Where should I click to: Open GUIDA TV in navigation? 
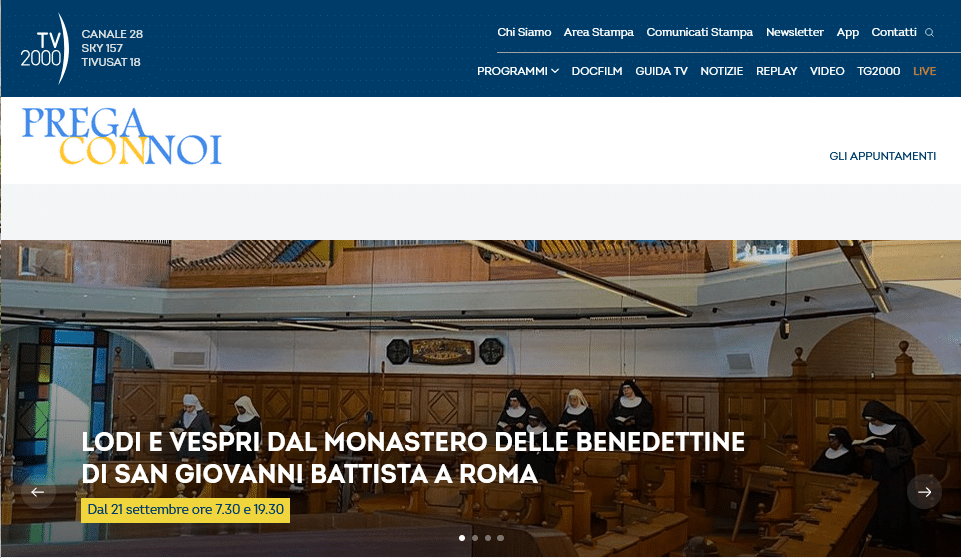(661, 71)
